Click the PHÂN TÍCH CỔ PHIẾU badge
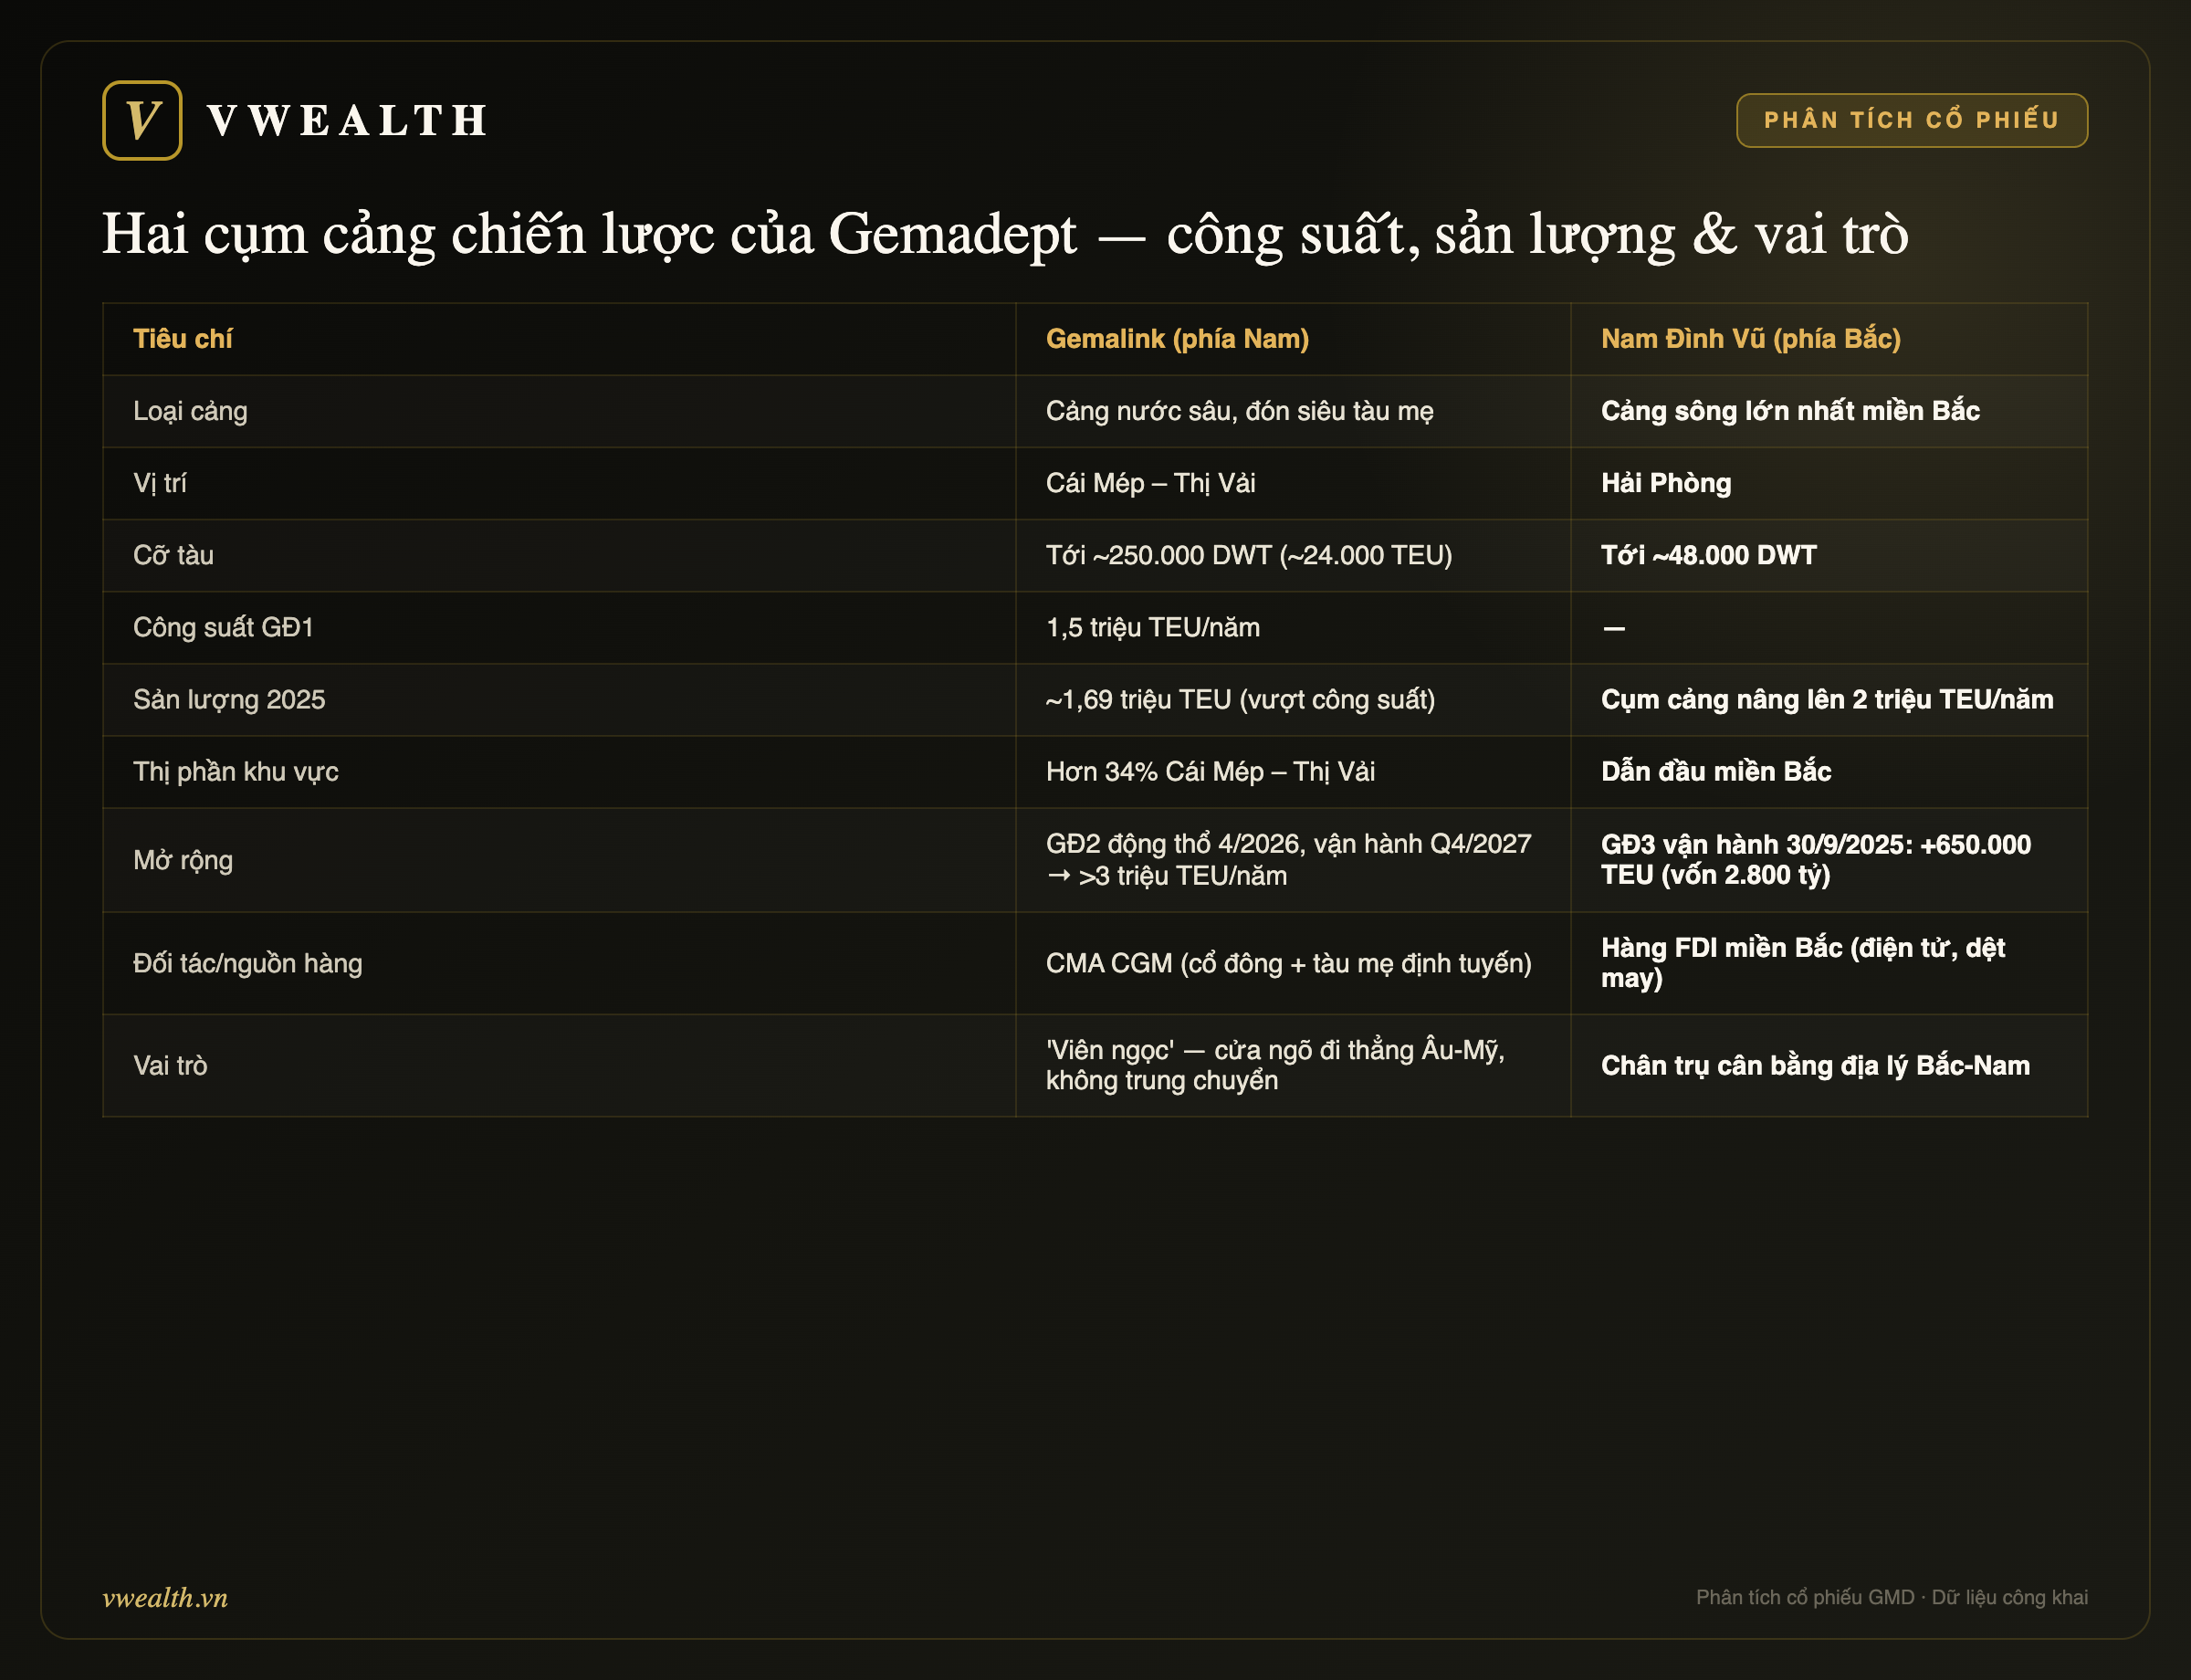Image resolution: width=2191 pixels, height=1680 pixels. pyautogui.click(x=1911, y=120)
